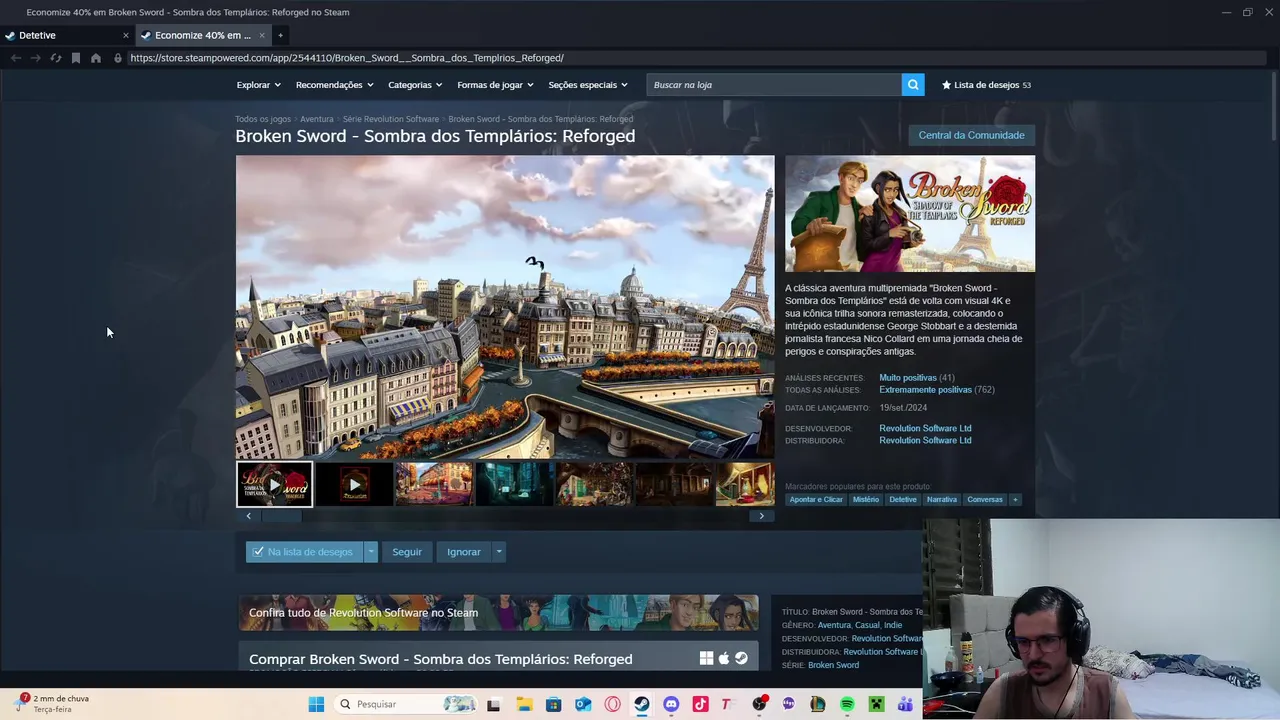Click the Ignorar button
Viewport: 1280px width, 720px height.
pos(464,552)
